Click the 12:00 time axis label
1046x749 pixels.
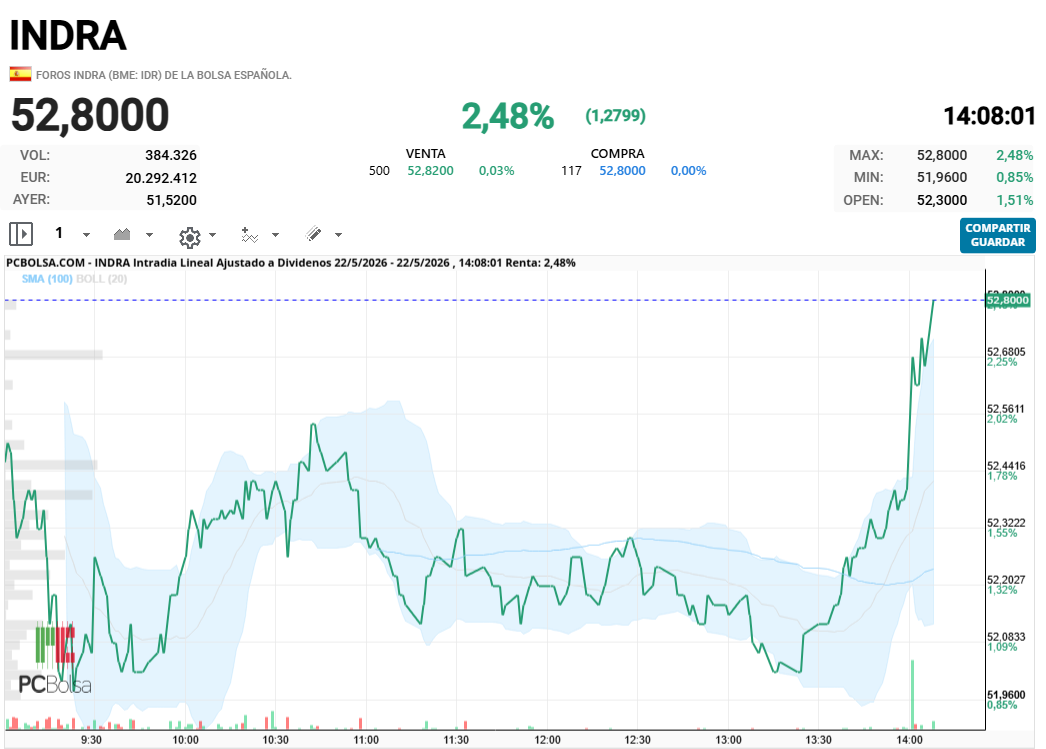547,740
